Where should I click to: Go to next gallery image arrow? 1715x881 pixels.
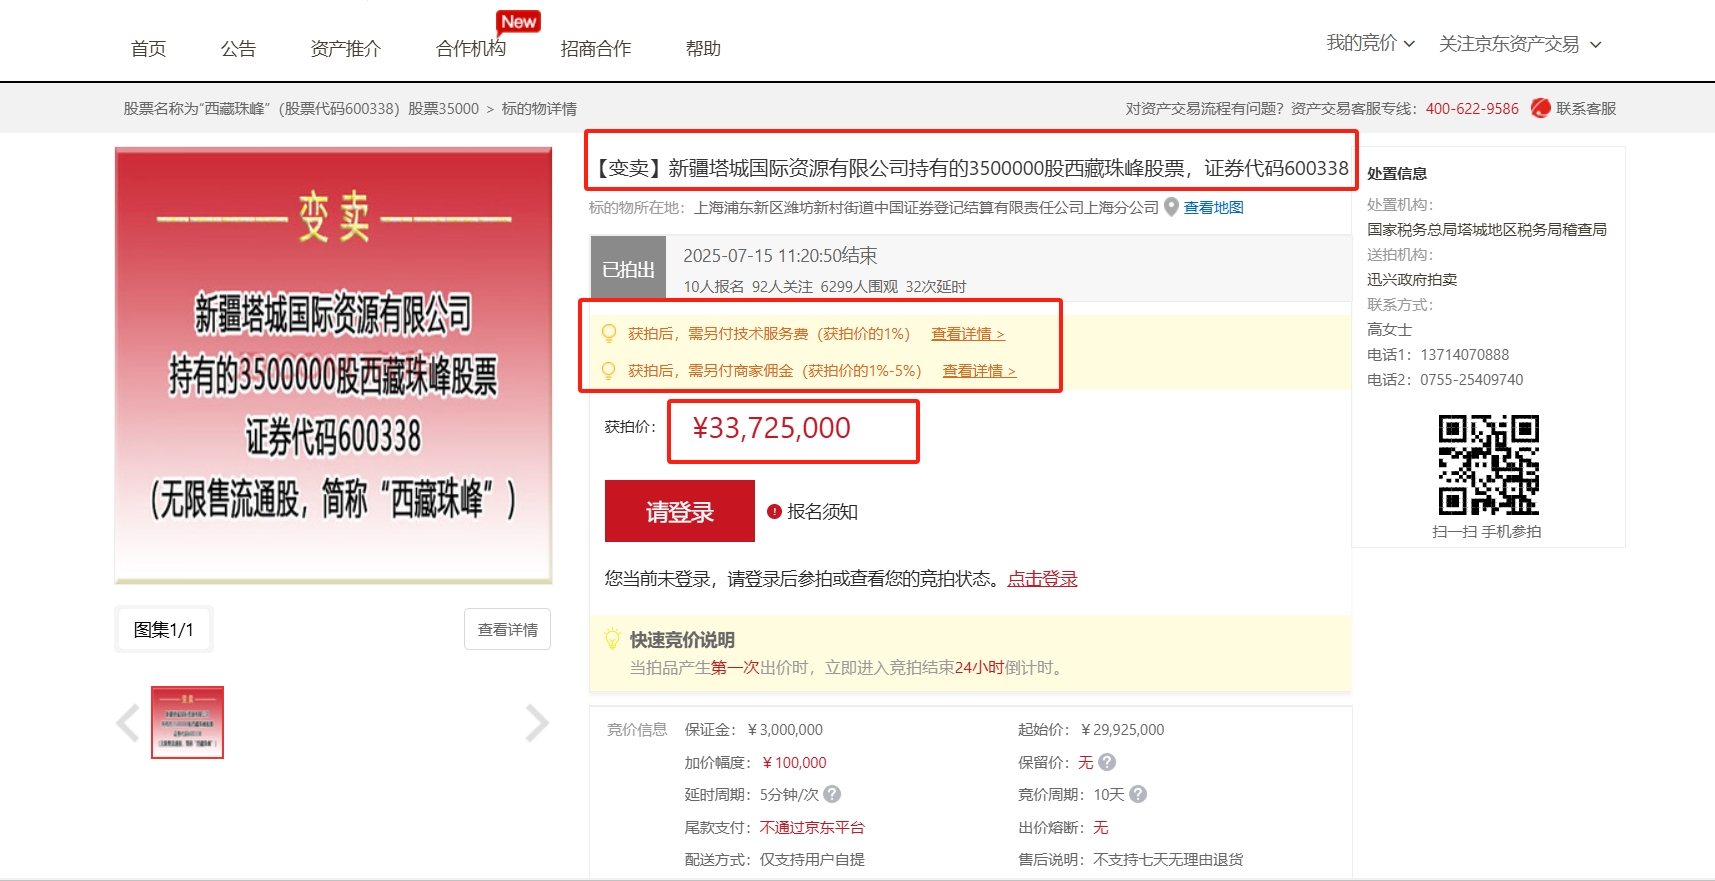pos(537,722)
